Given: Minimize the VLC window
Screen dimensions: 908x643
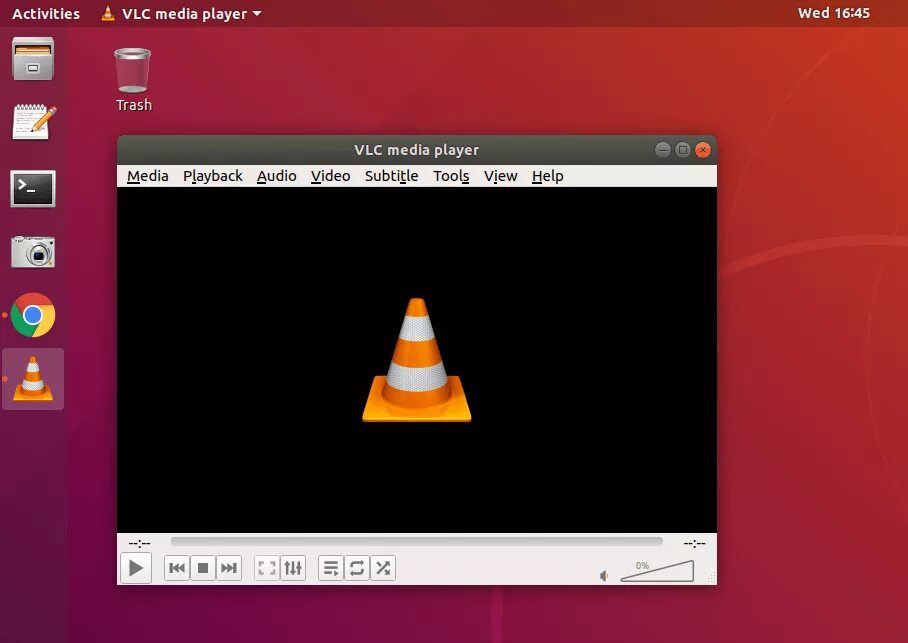Looking at the screenshot, I should pos(662,150).
